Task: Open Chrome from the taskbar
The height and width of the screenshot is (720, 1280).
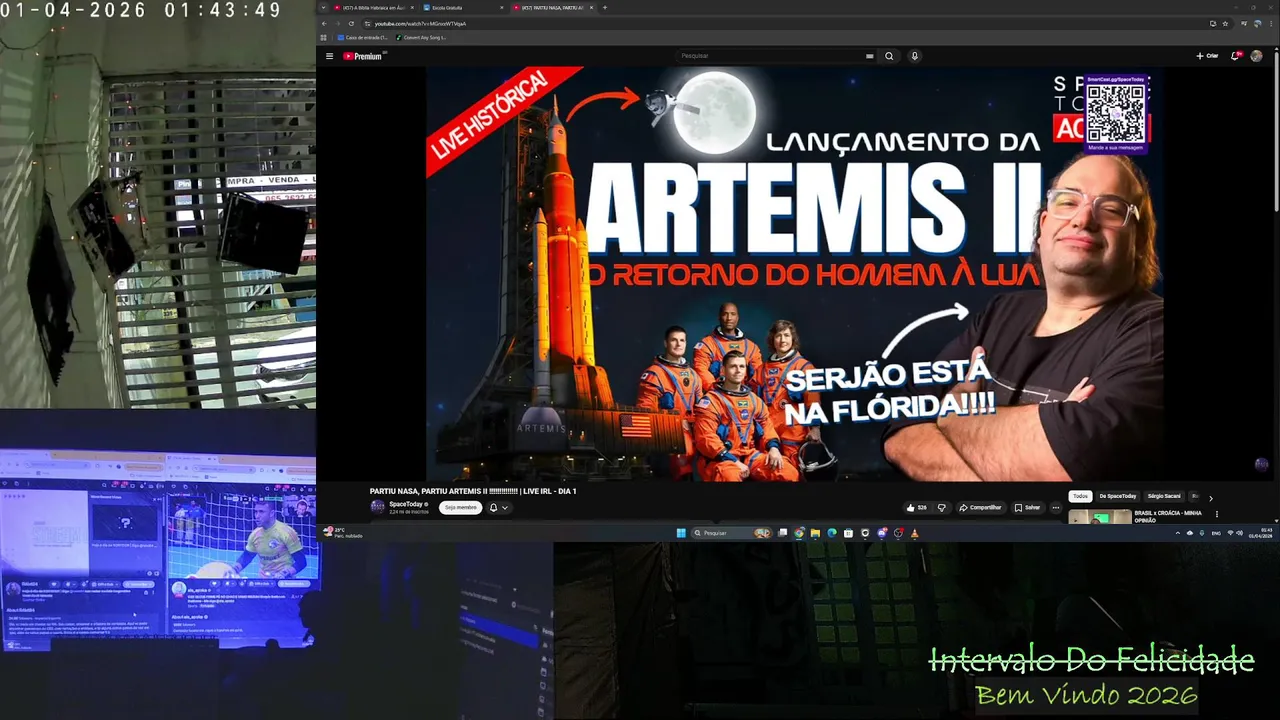Action: [x=799, y=533]
